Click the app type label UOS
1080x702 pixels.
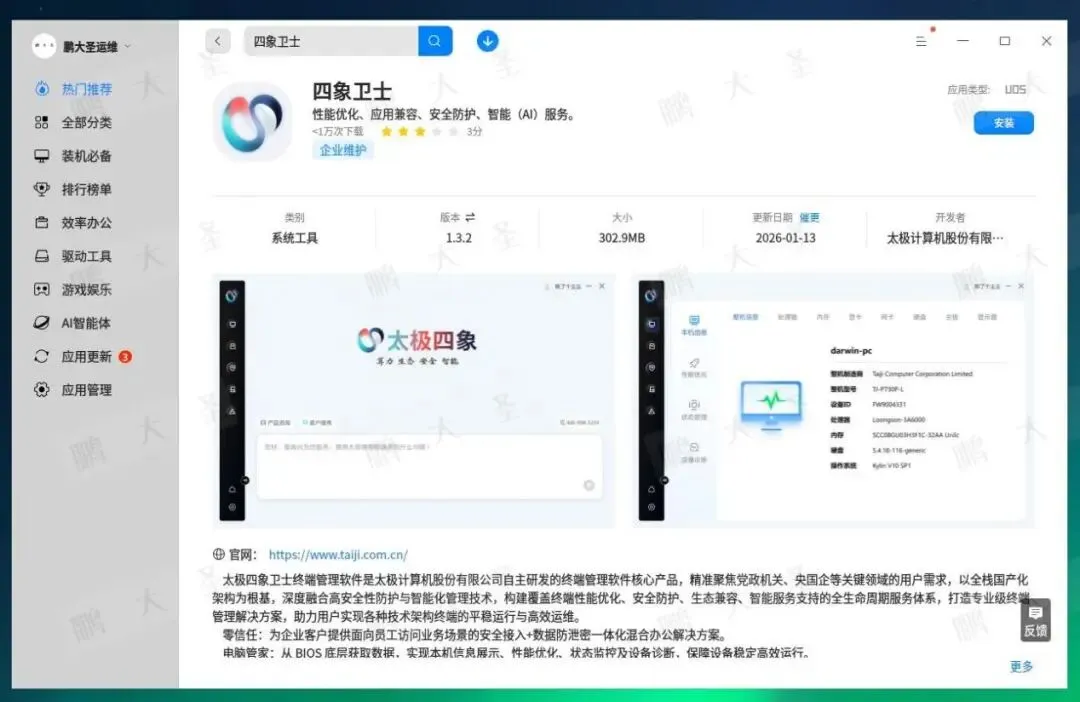[x=1015, y=90]
